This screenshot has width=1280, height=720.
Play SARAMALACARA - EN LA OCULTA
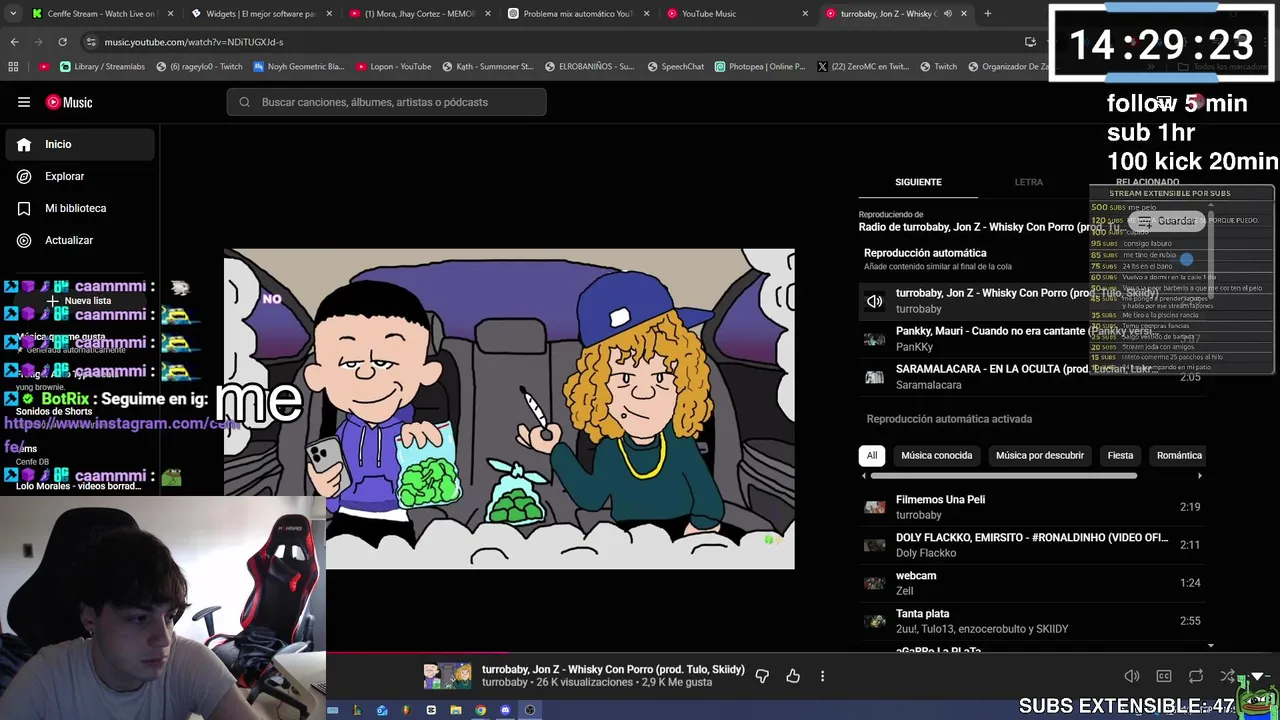pos(1031,377)
